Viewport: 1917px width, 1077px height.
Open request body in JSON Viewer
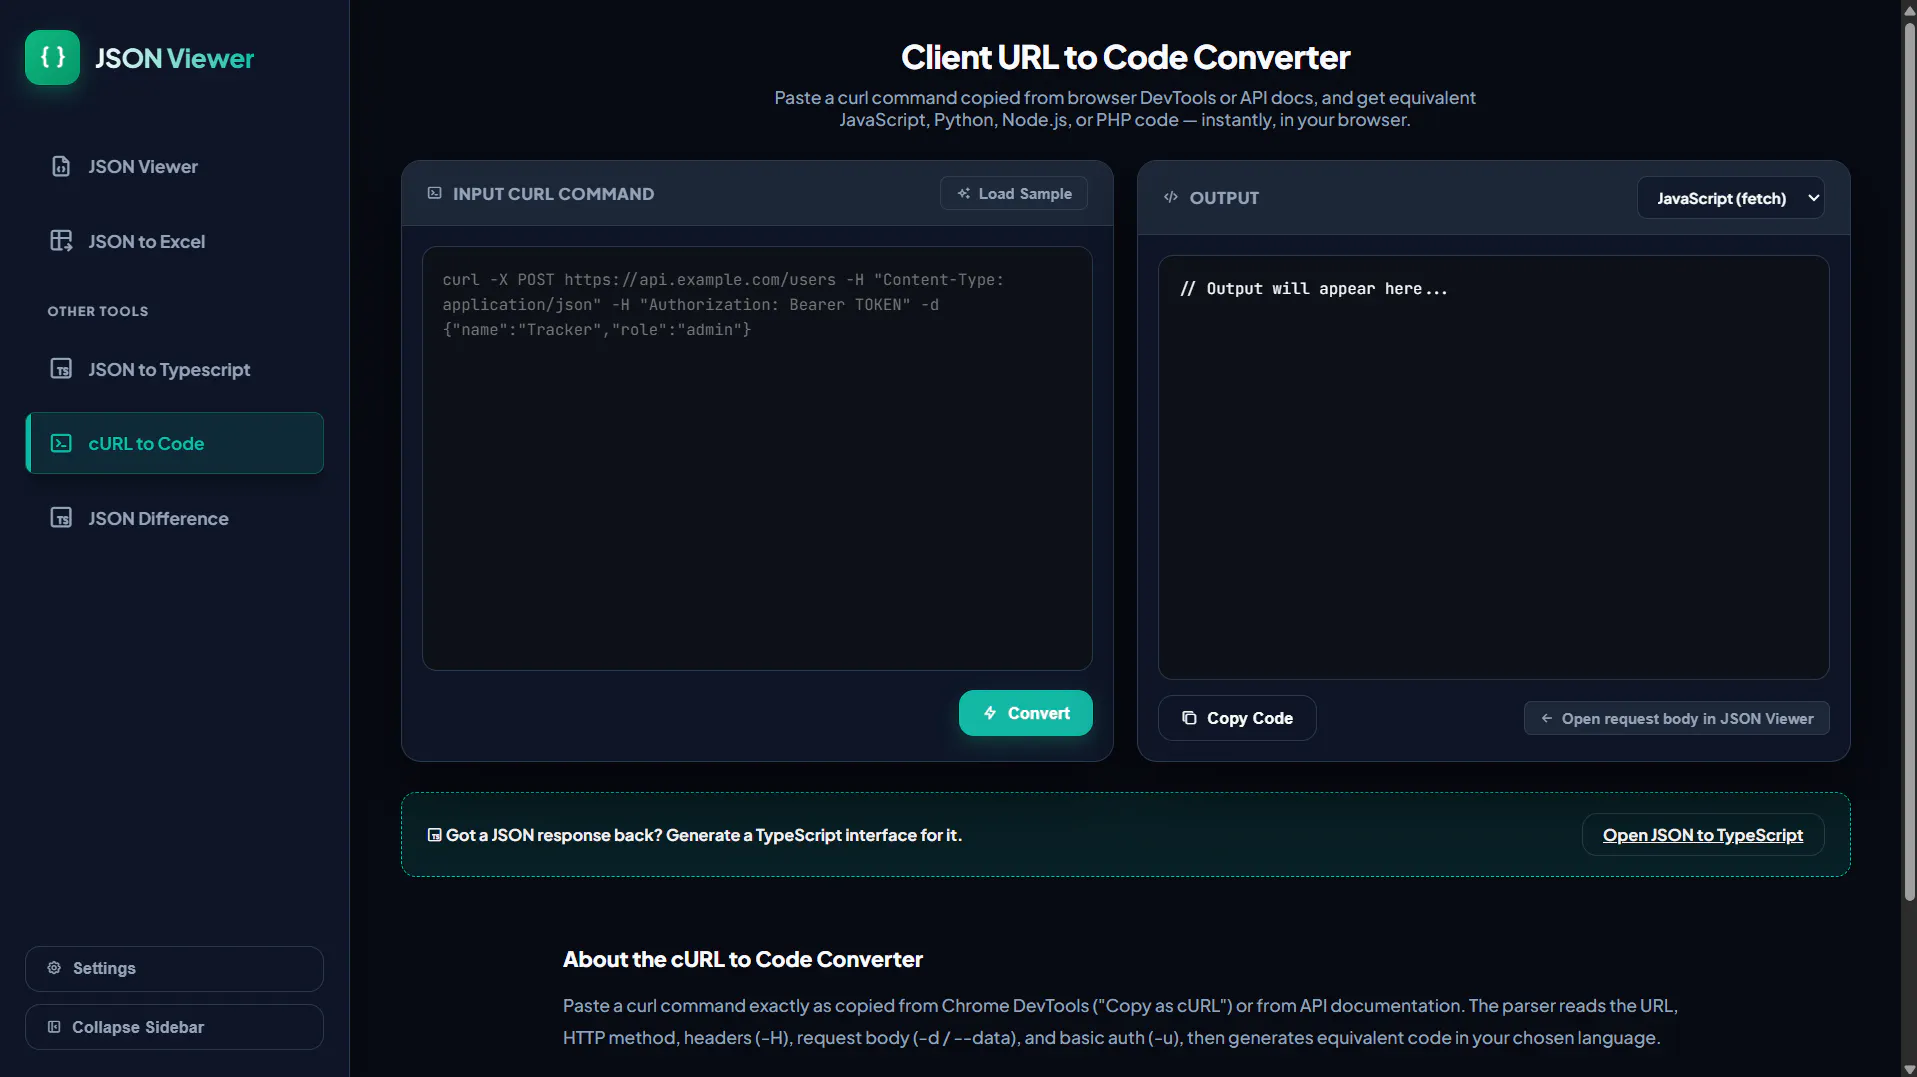point(1677,718)
